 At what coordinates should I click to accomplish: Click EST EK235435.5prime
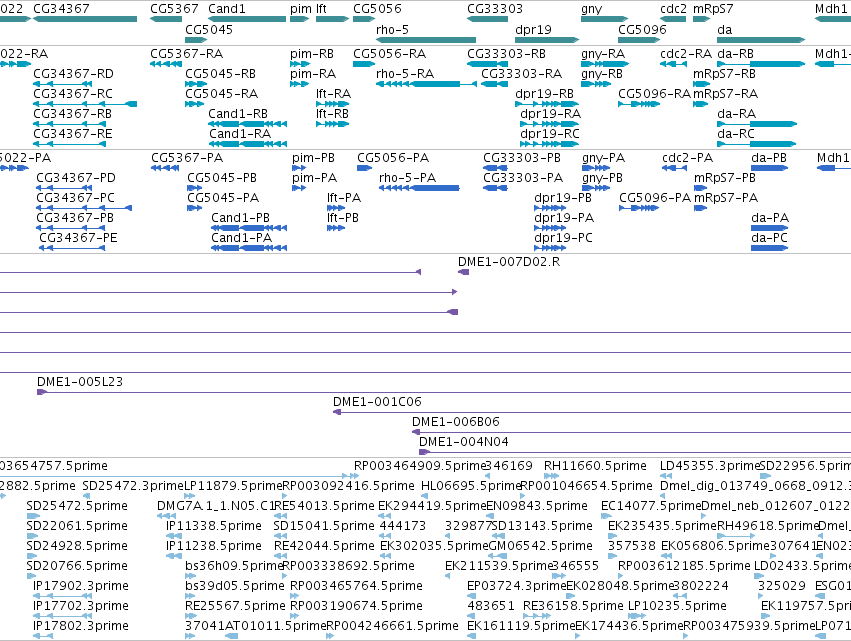(613, 536)
